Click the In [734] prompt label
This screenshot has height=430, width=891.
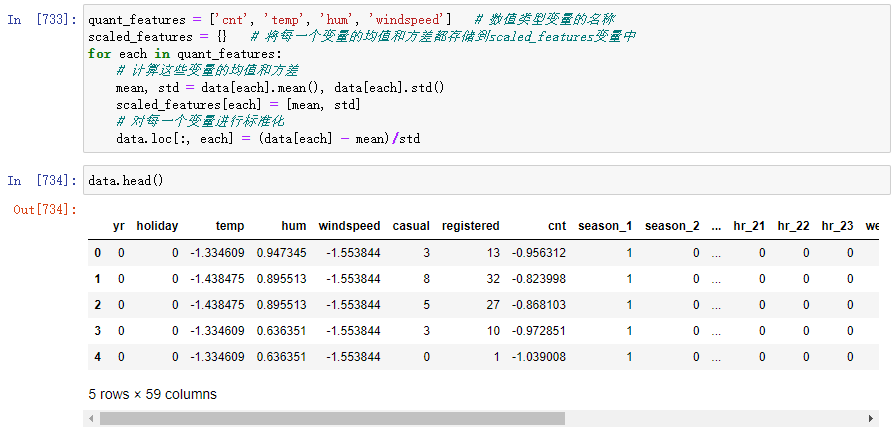click(x=43, y=181)
